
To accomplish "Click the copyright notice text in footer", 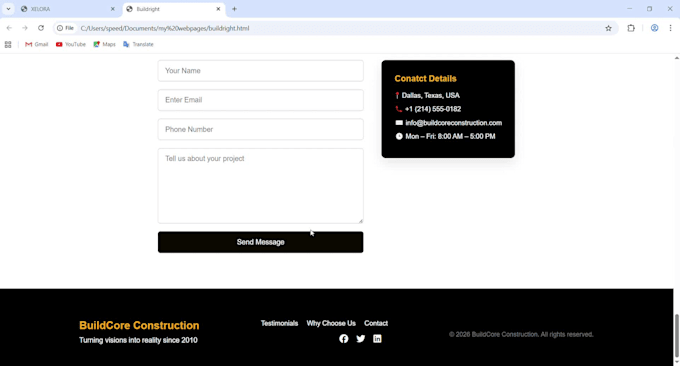I will pyautogui.click(x=521, y=334).
